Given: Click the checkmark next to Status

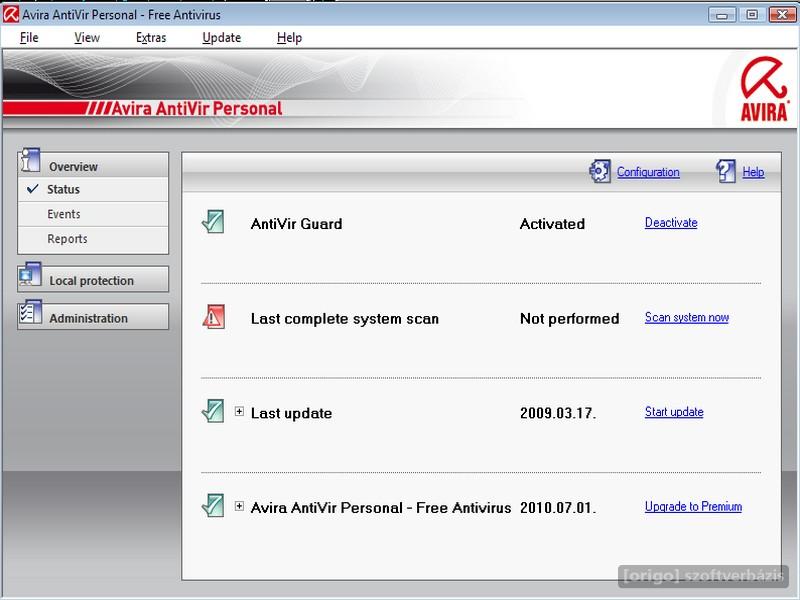Looking at the screenshot, I should point(32,189).
